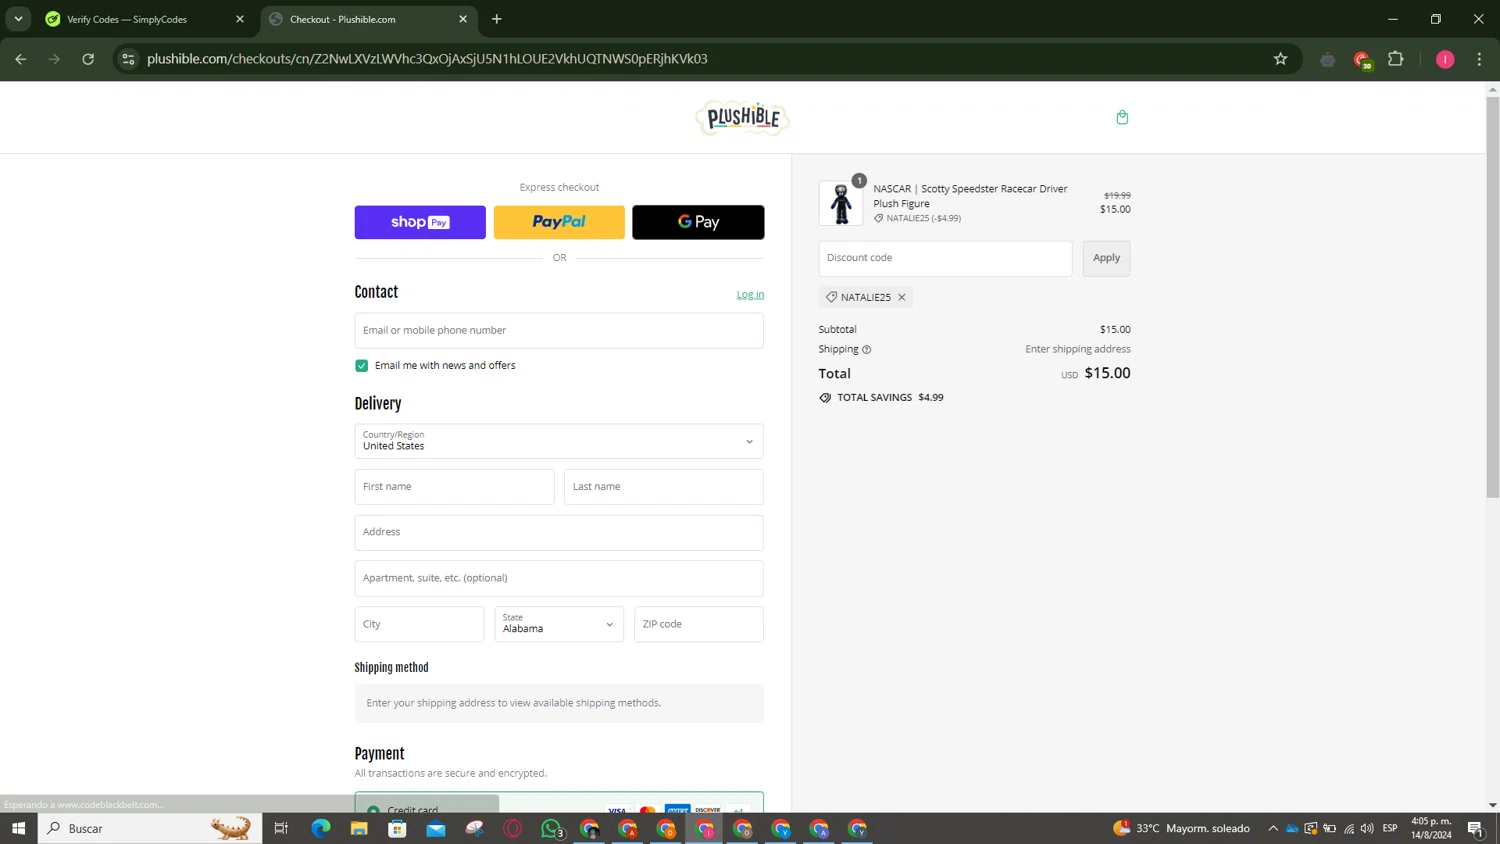Uncheck Email me with news and offers

coord(362,366)
